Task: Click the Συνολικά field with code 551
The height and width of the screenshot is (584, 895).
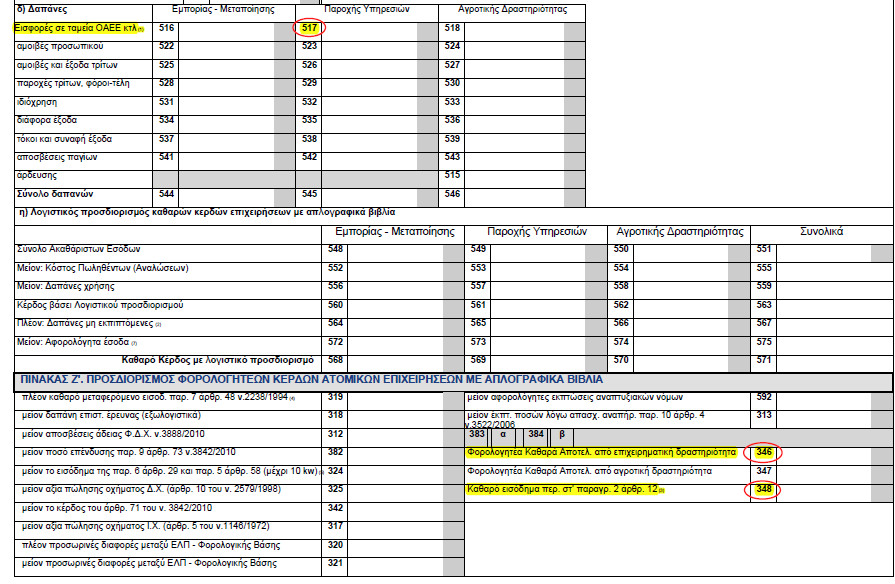Action: coord(830,249)
